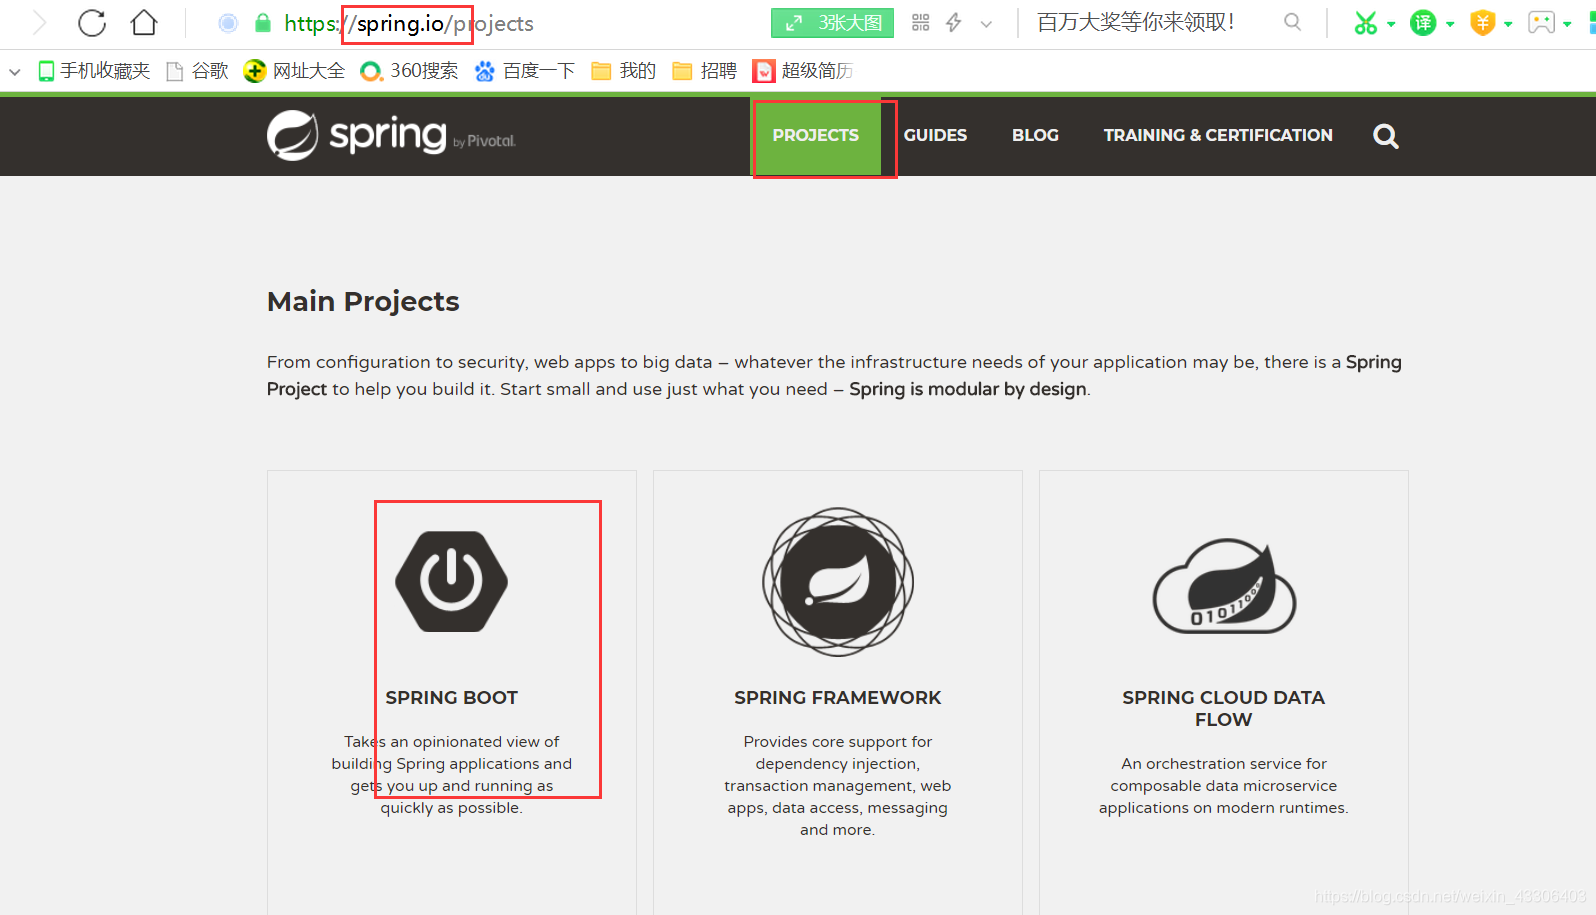1596x915 pixels.
Task: Open the 超级简历 bookmark
Action: (802, 71)
